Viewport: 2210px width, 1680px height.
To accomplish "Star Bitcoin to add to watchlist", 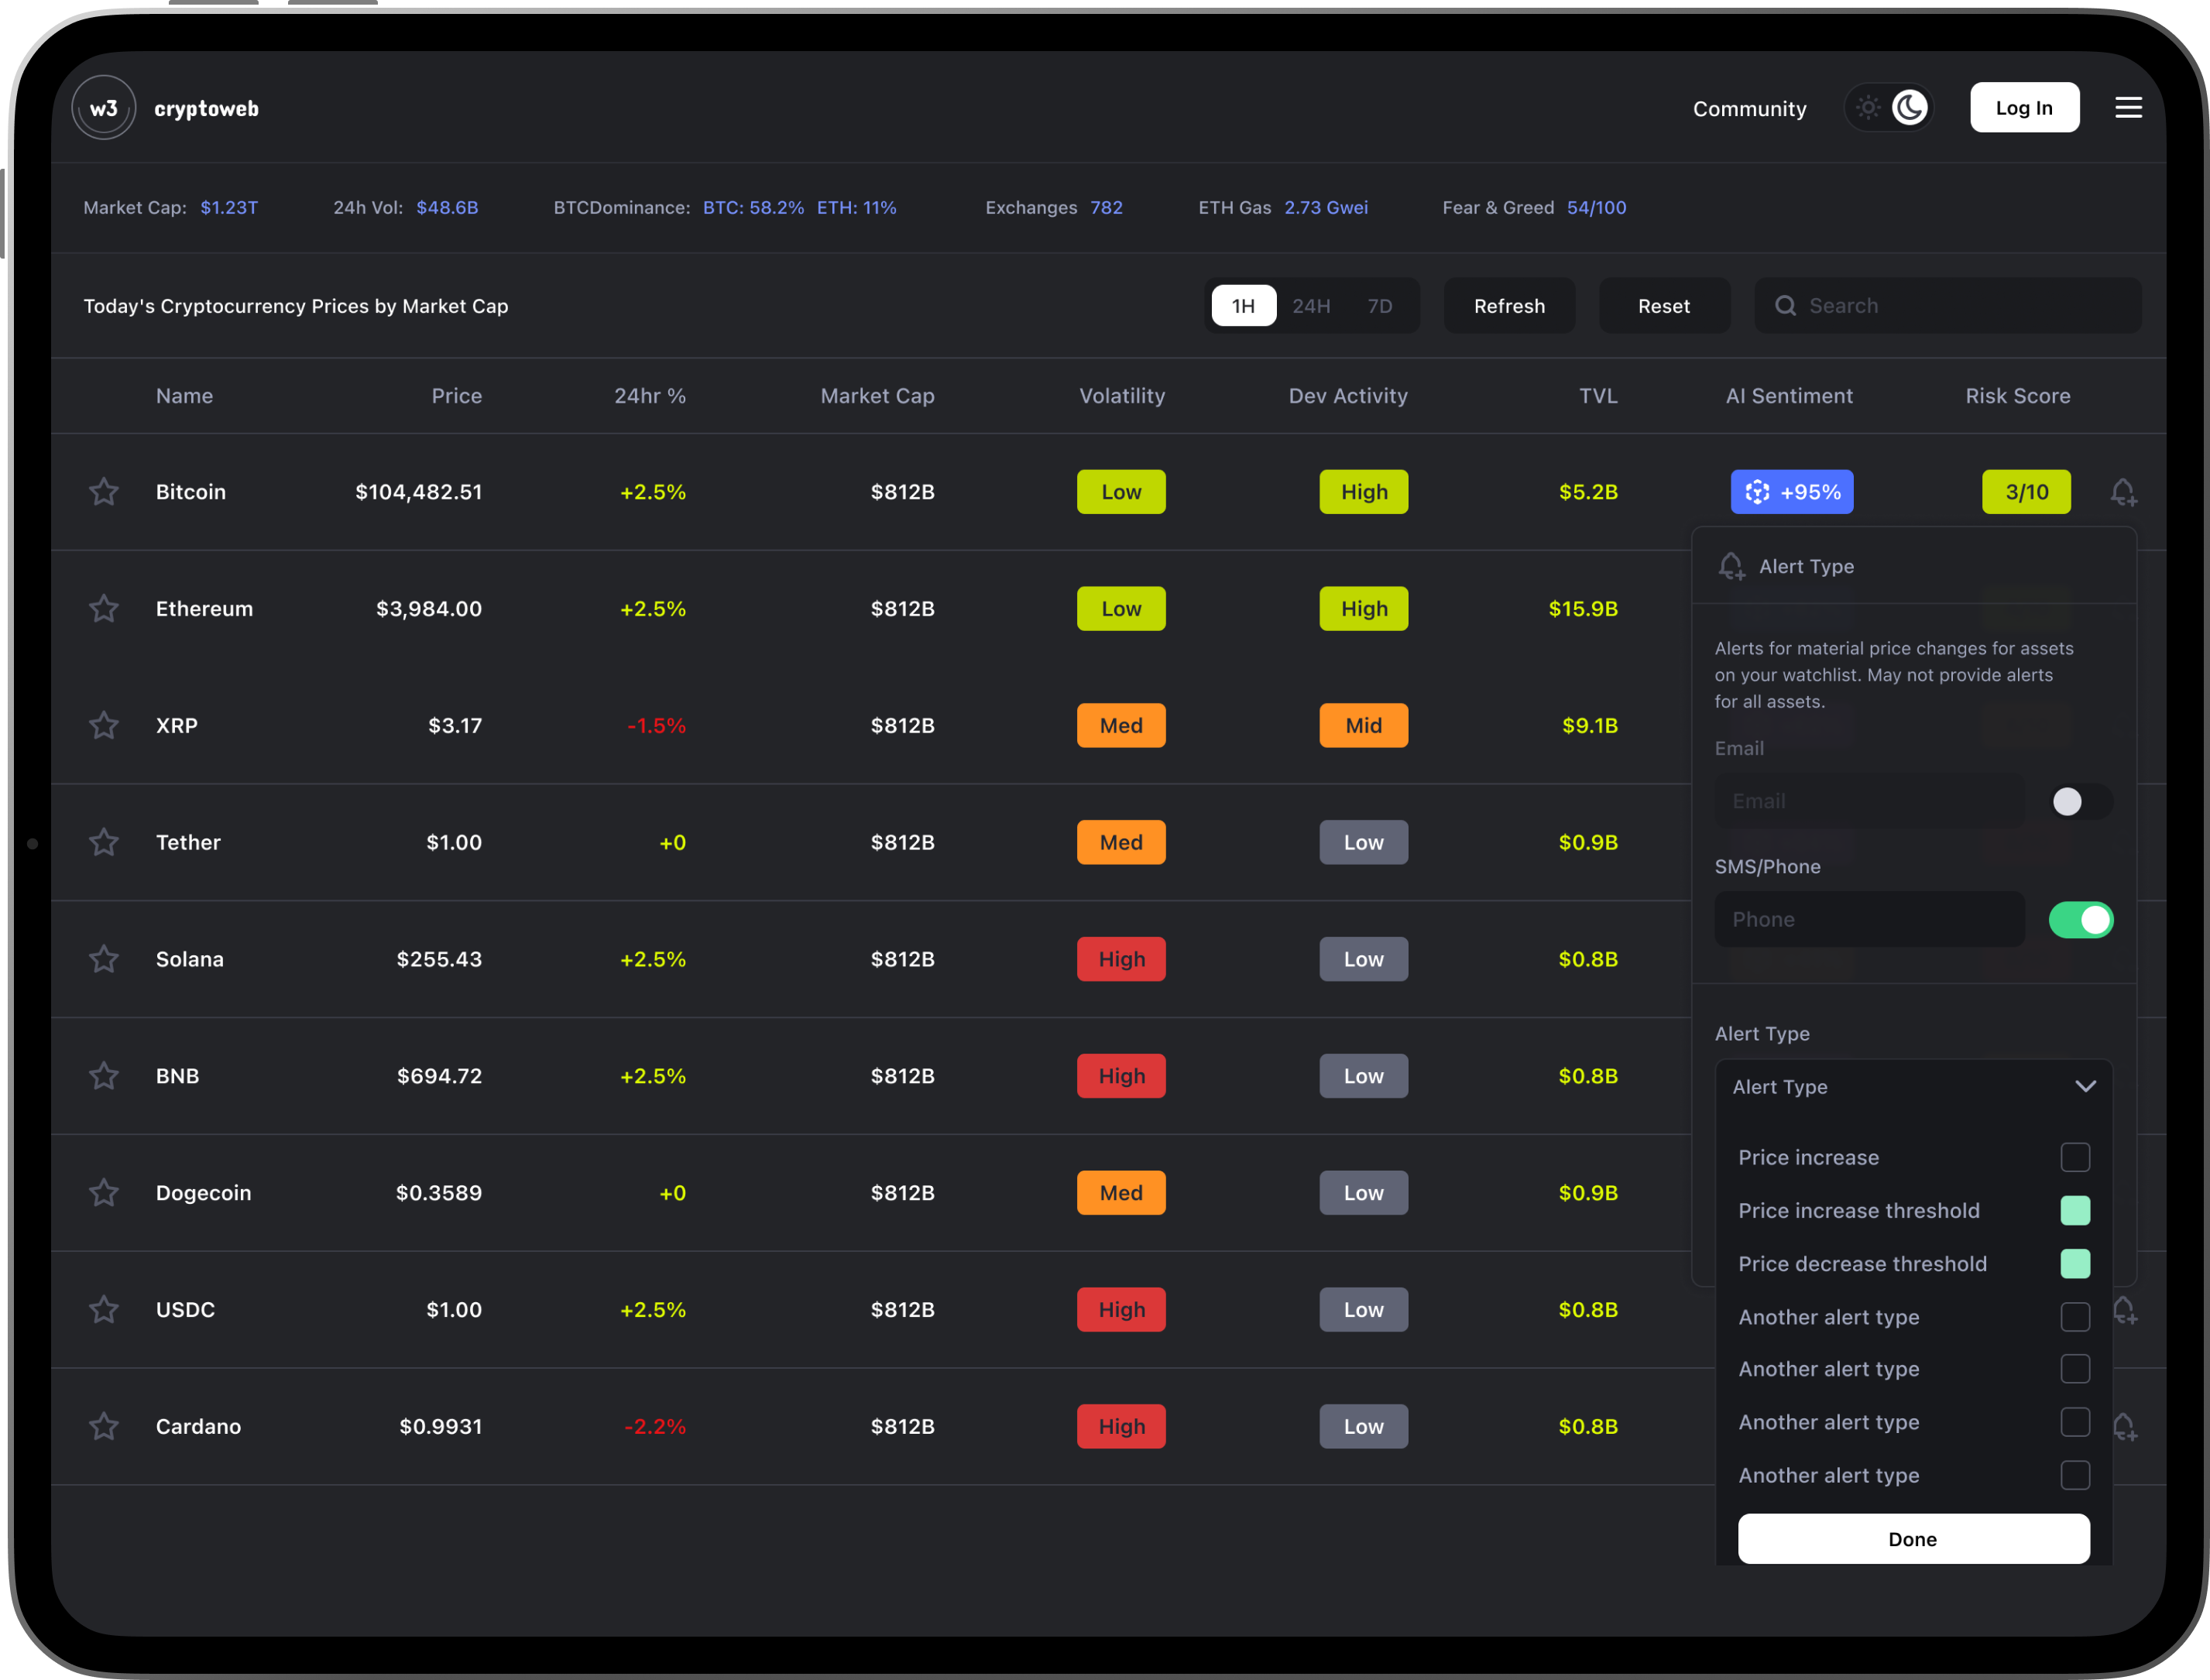I will click(104, 492).
